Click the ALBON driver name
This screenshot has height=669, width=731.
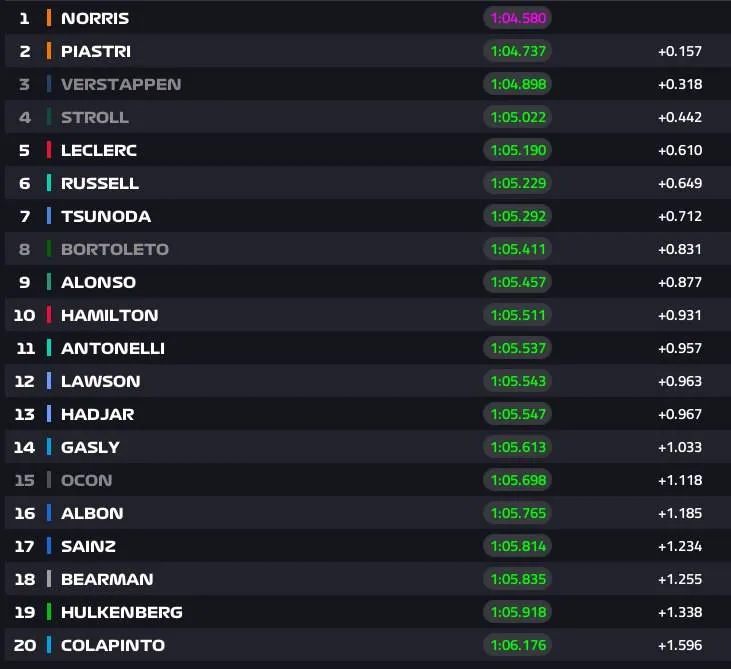[x=92, y=513]
